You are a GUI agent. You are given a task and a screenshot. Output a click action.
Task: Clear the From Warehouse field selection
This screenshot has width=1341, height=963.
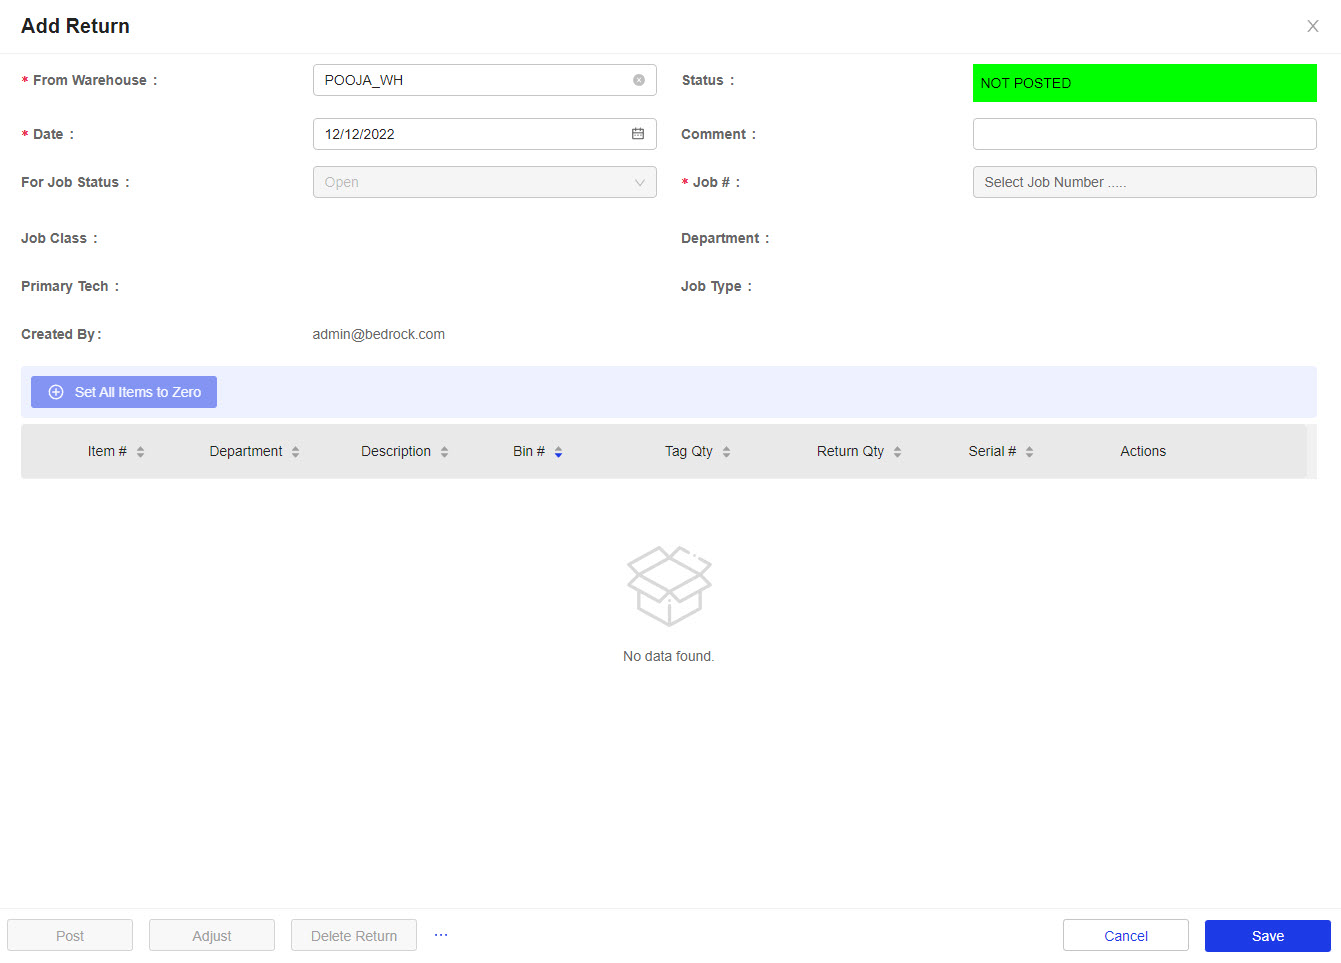pyautogui.click(x=638, y=80)
